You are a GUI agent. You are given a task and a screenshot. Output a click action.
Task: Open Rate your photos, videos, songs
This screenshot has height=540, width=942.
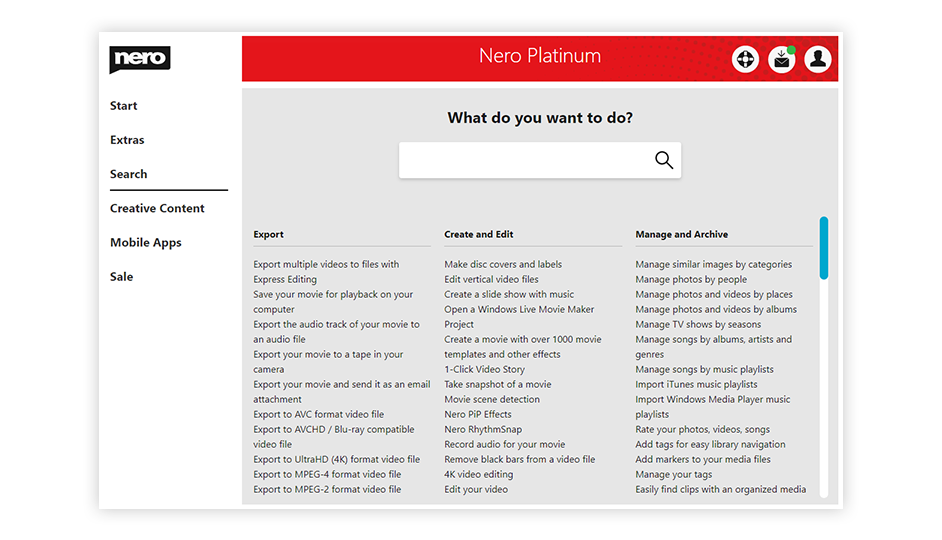tap(702, 429)
